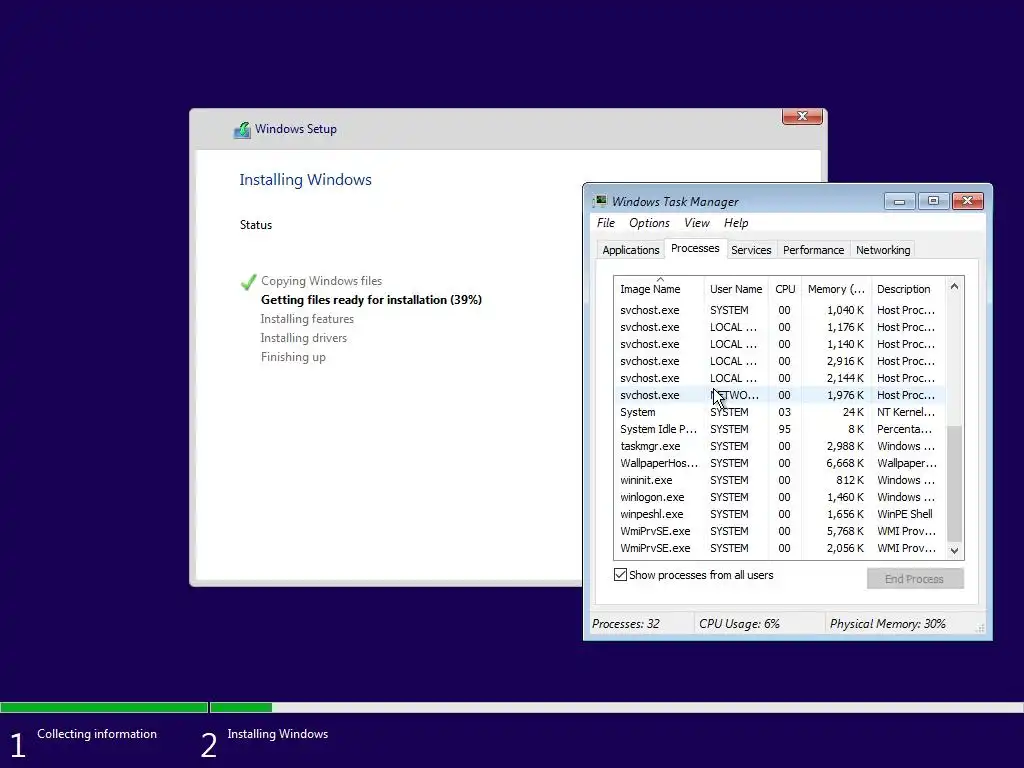Viewport: 1024px width, 768px height.
Task: Select the winlogon.exe process row
Action: (780, 497)
